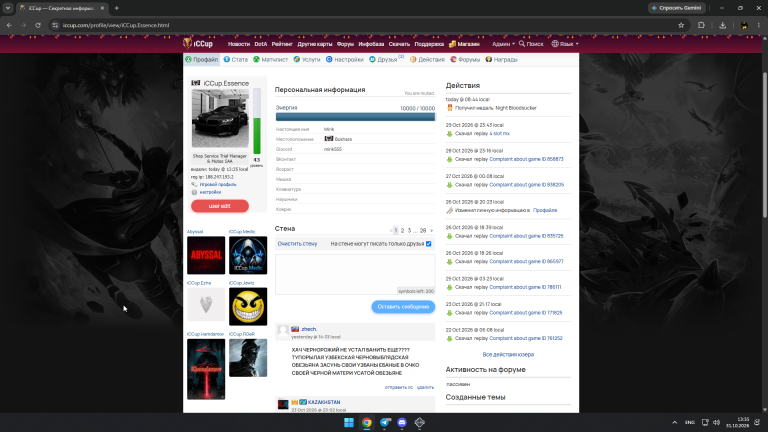This screenshot has width=768, height=432.
Task: Open iCCup.Jawiz smiley avatar thumbnail
Action: (248, 307)
